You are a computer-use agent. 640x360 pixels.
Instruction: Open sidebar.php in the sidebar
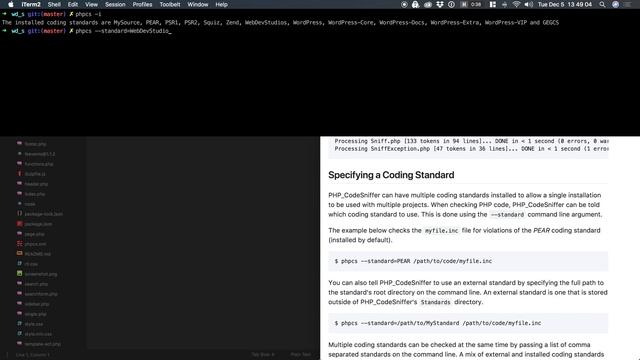[x=37, y=304]
